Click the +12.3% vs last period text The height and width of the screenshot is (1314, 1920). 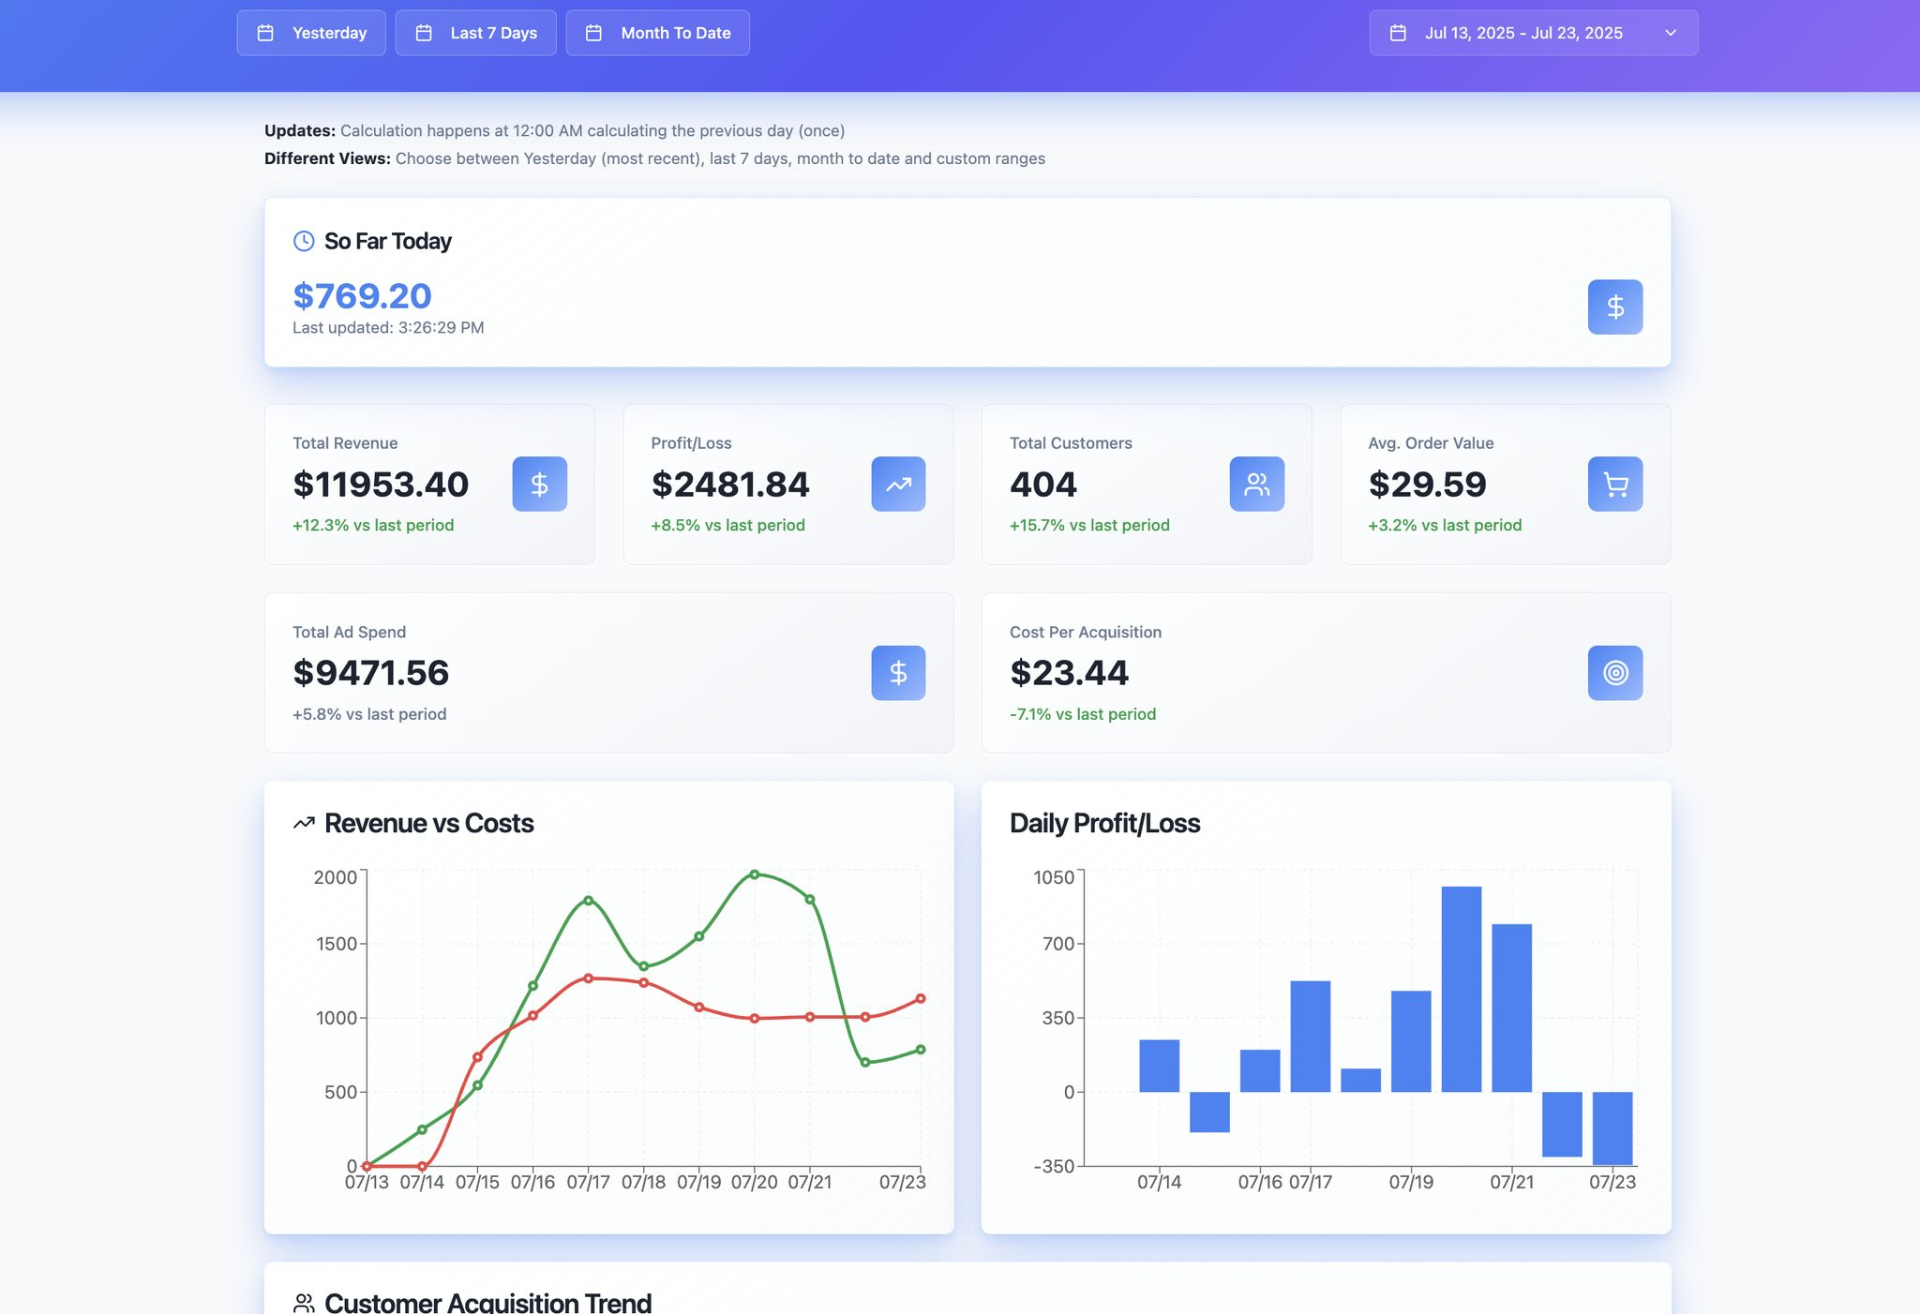point(373,525)
